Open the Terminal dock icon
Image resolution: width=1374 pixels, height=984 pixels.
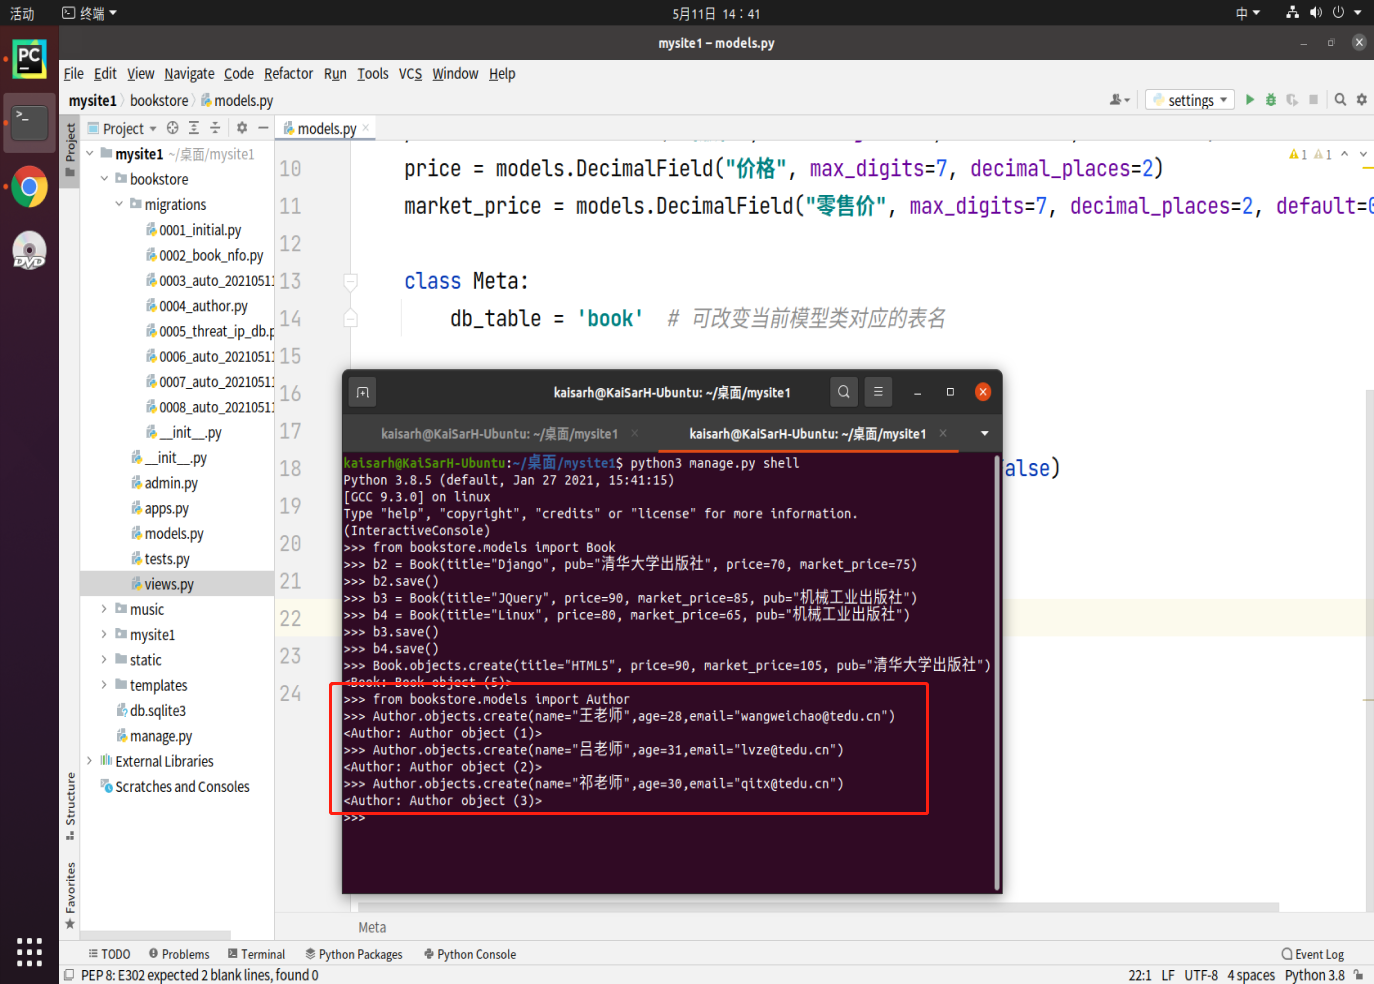tap(29, 122)
